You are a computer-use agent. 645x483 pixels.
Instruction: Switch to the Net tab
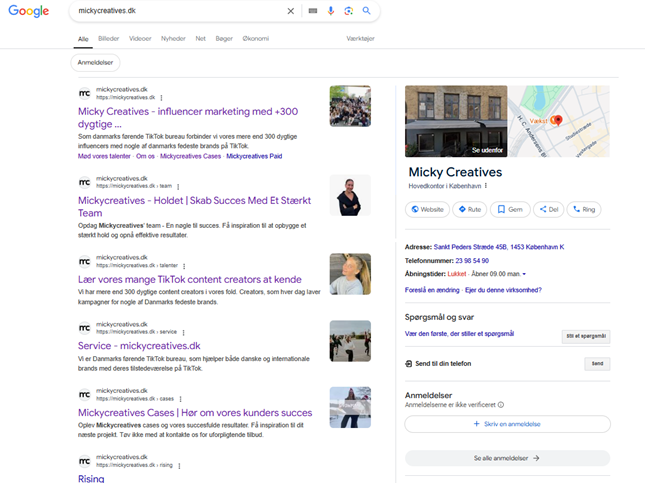pyautogui.click(x=200, y=39)
